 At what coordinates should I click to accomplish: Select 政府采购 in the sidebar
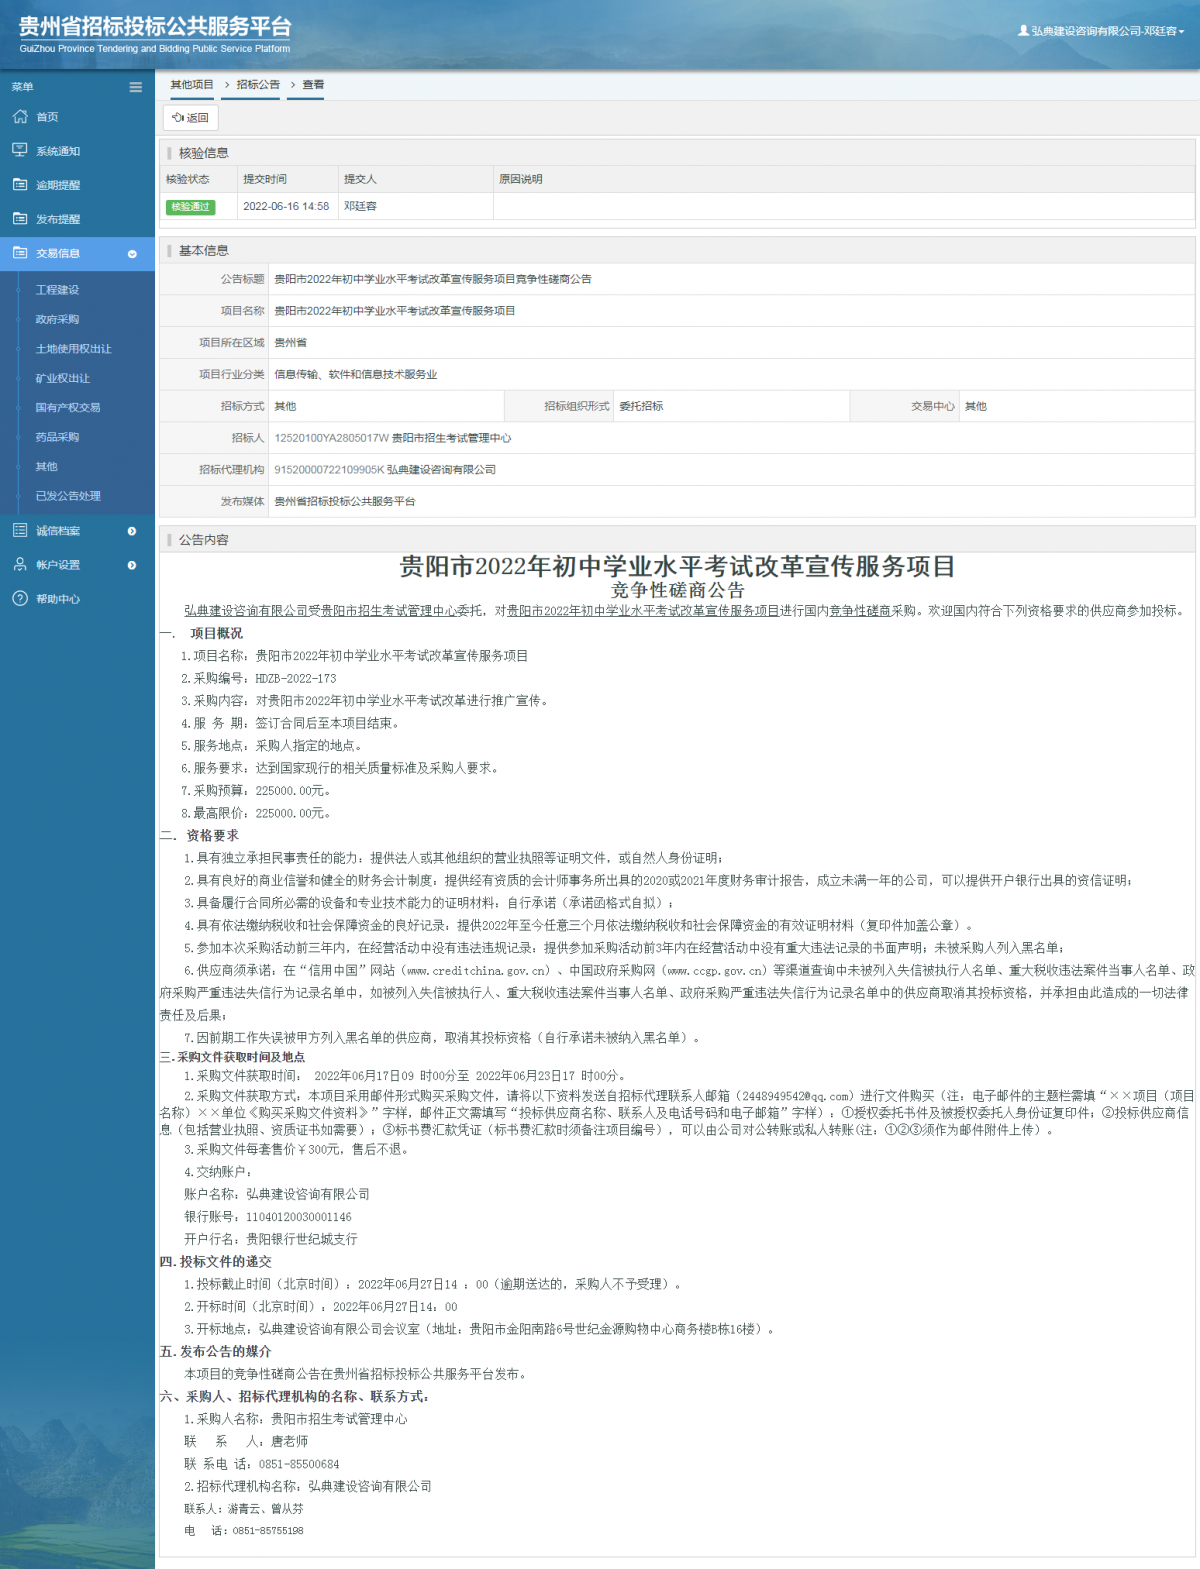click(57, 320)
